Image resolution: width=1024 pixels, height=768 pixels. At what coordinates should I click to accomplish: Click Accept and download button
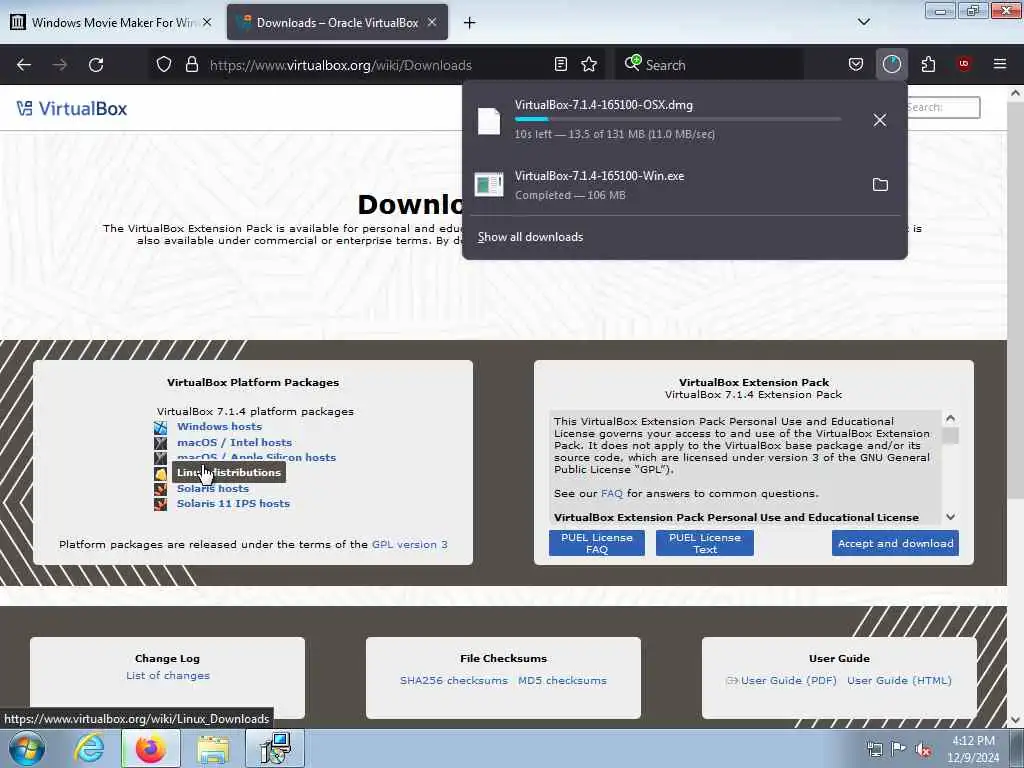tap(895, 543)
